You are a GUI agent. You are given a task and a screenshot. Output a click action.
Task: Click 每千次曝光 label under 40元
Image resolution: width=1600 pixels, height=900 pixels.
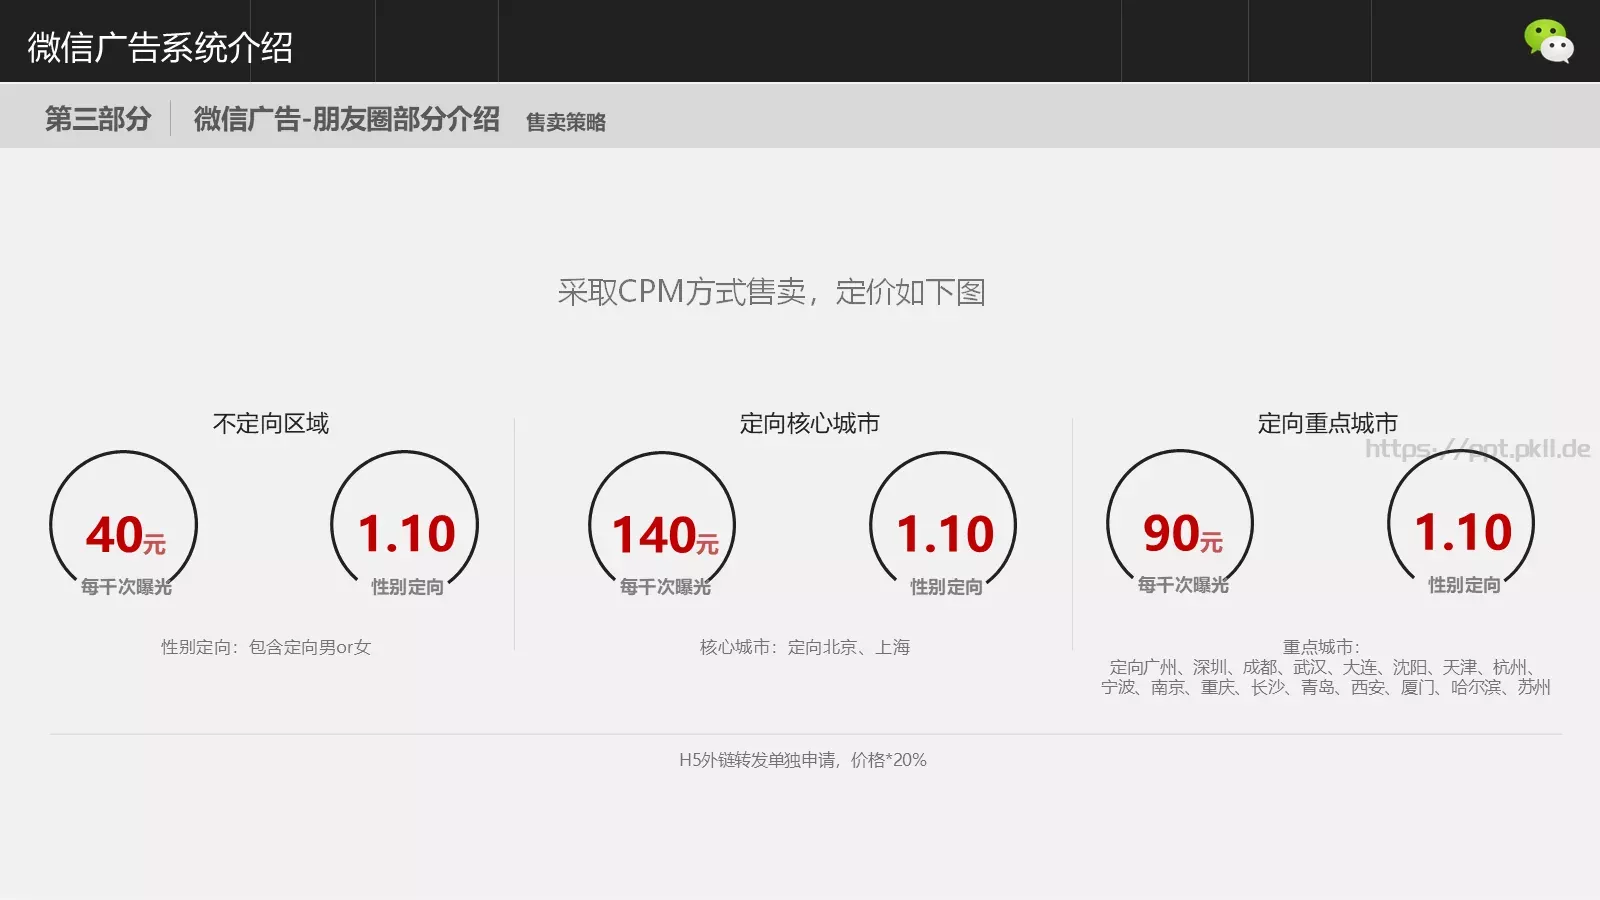click(126, 587)
